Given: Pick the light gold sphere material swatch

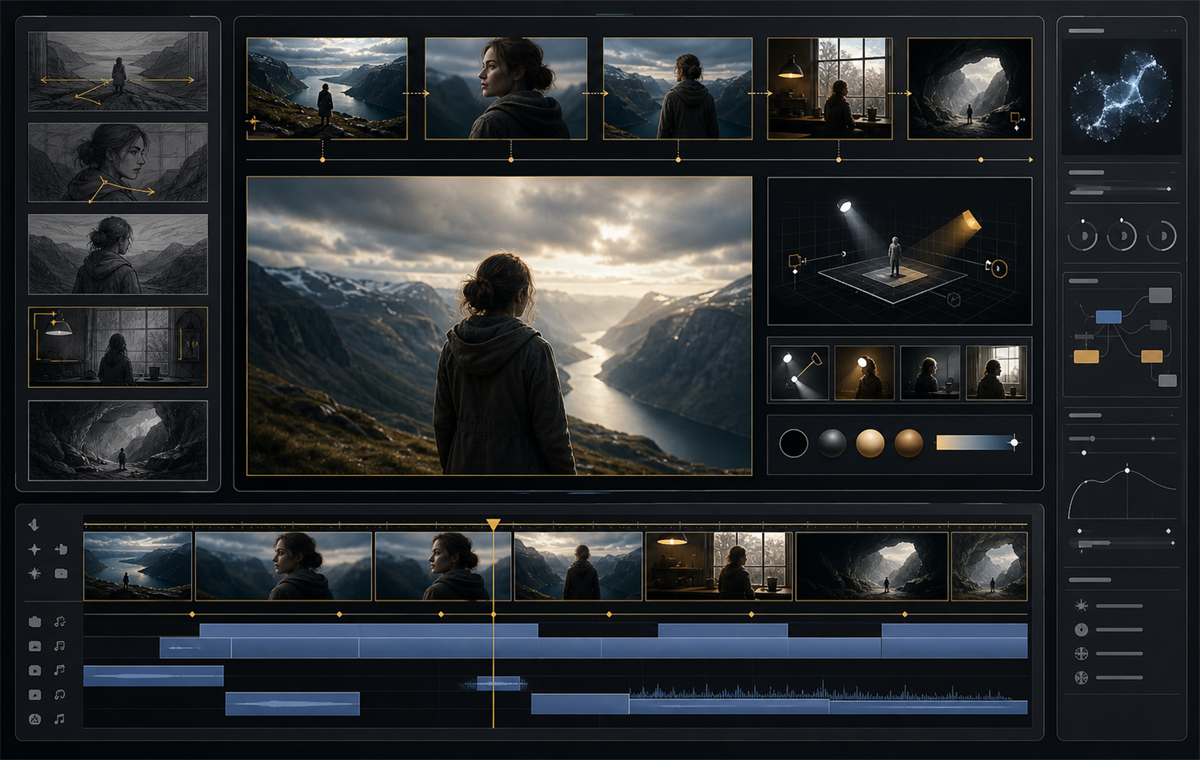Looking at the screenshot, I should 870,443.
